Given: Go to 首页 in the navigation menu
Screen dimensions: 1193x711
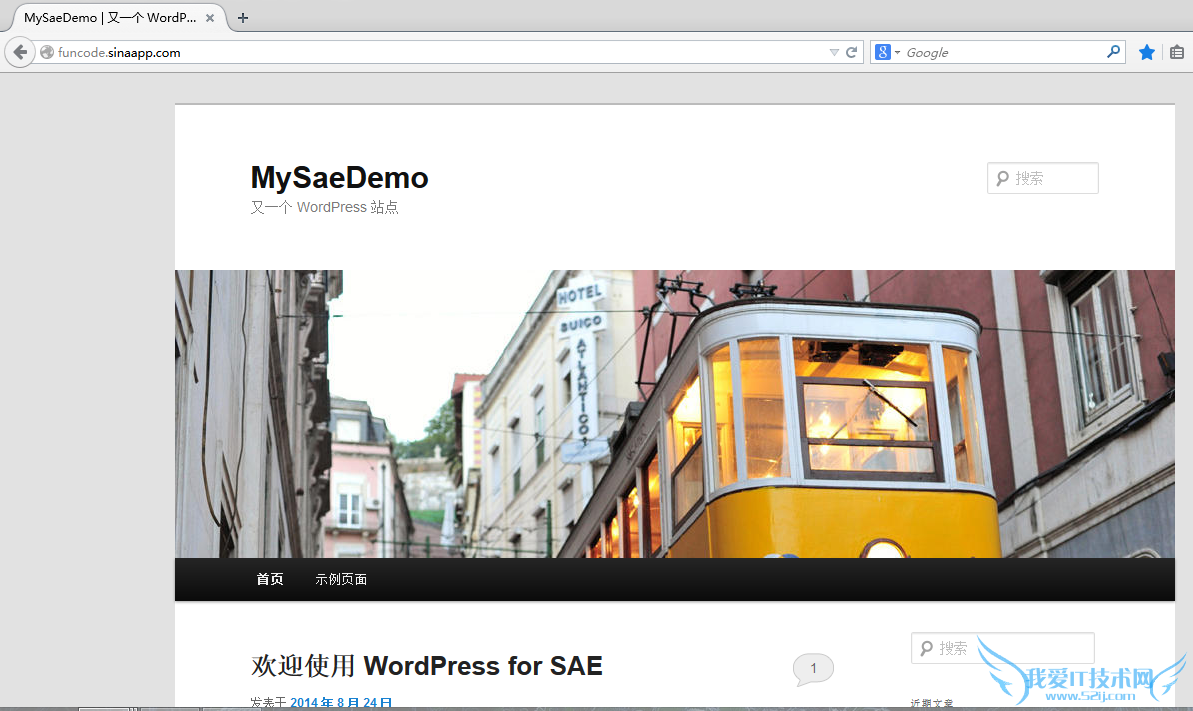Looking at the screenshot, I should tap(269, 579).
